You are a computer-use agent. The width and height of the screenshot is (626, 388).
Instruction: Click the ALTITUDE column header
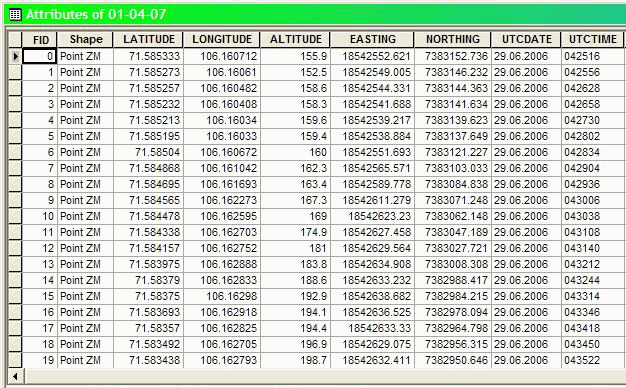[295, 40]
